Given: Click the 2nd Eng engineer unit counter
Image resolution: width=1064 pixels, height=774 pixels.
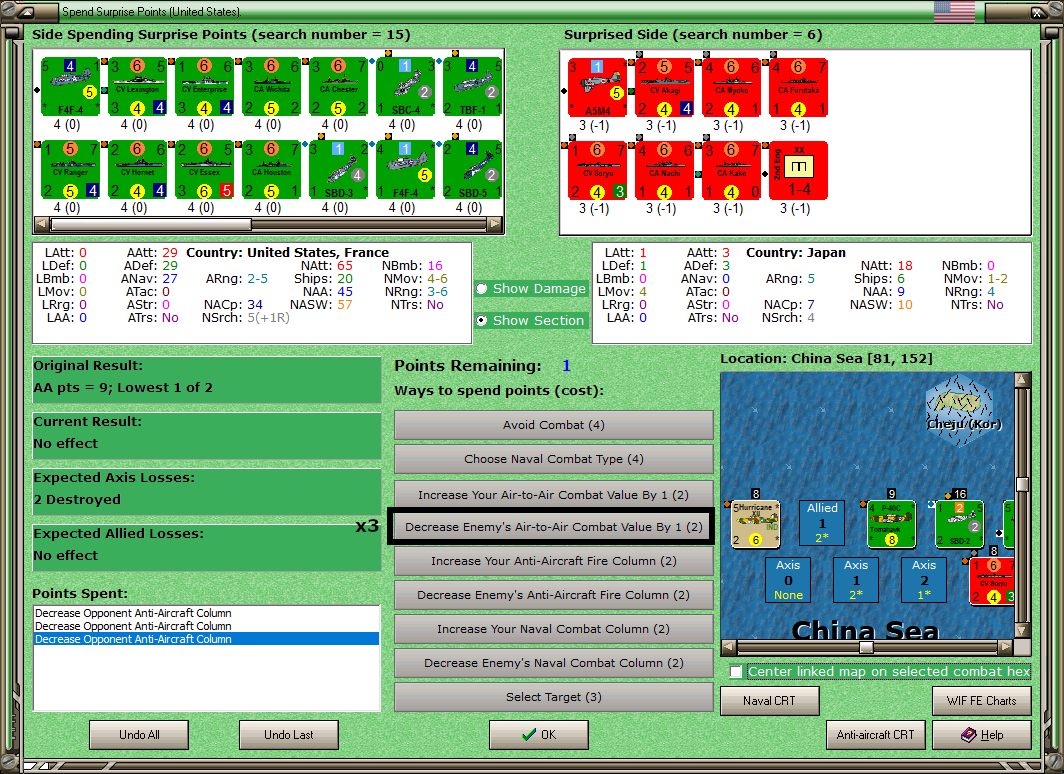Looking at the screenshot, I should pyautogui.click(x=799, y=170).
